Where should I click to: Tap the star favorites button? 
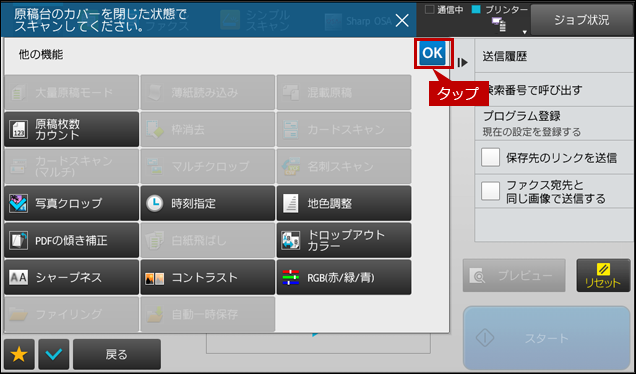(x=19, y=355)
